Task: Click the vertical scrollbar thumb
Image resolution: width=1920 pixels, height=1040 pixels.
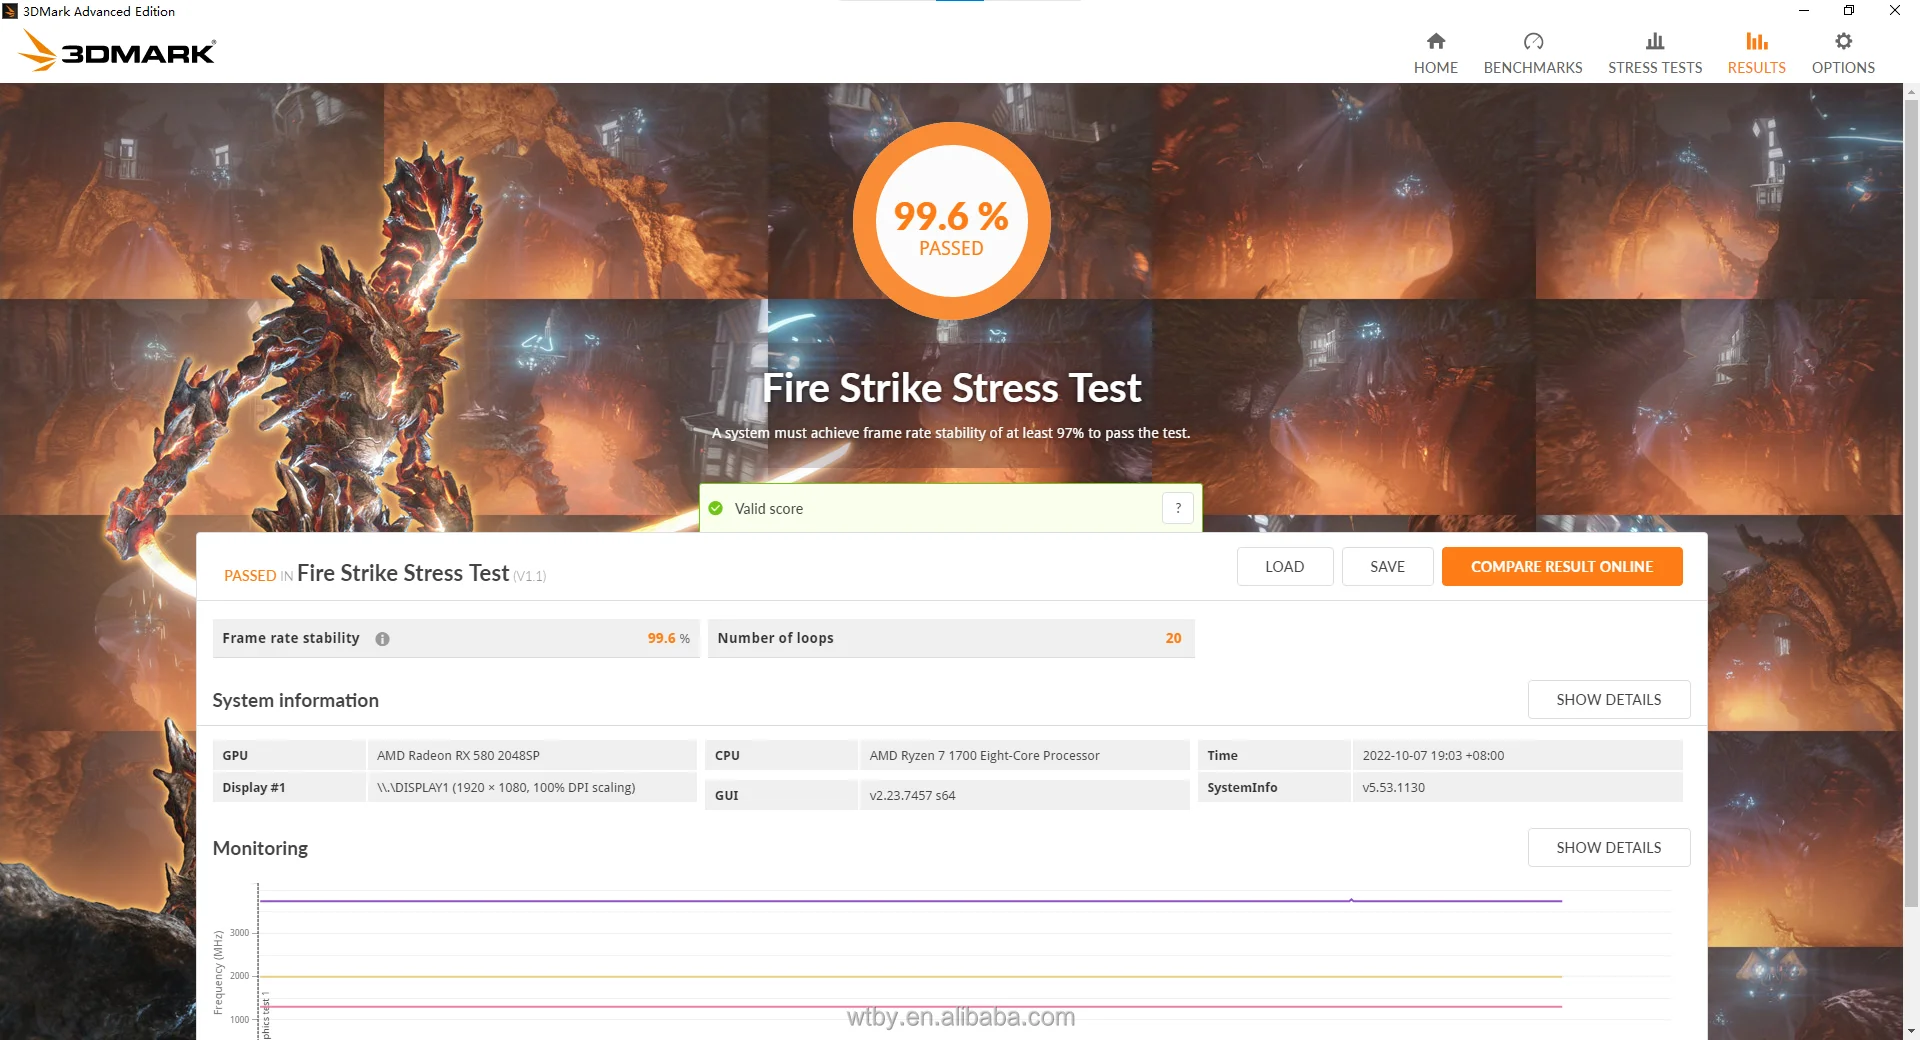Action: pyautogui.click(x=1911, y=505)
